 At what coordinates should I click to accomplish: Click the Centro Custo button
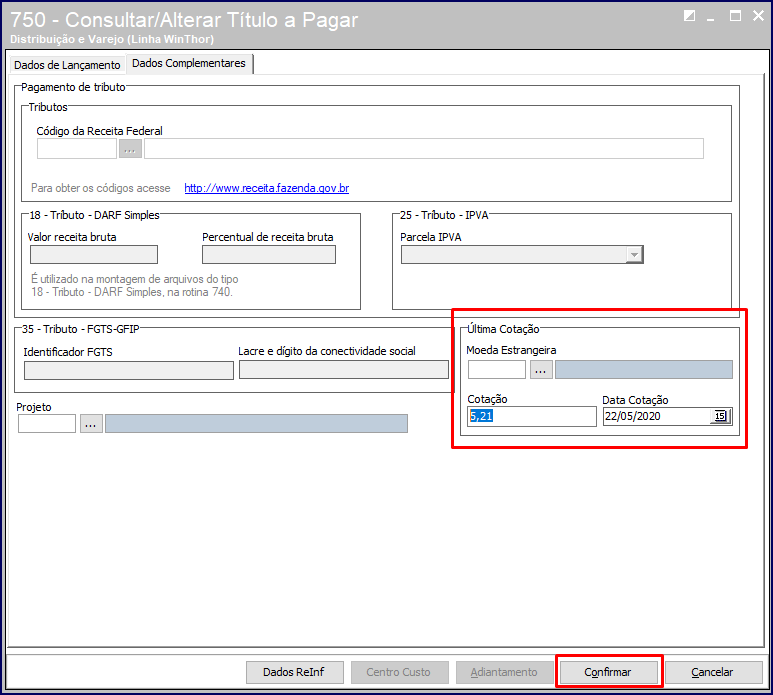pos(399,672)
